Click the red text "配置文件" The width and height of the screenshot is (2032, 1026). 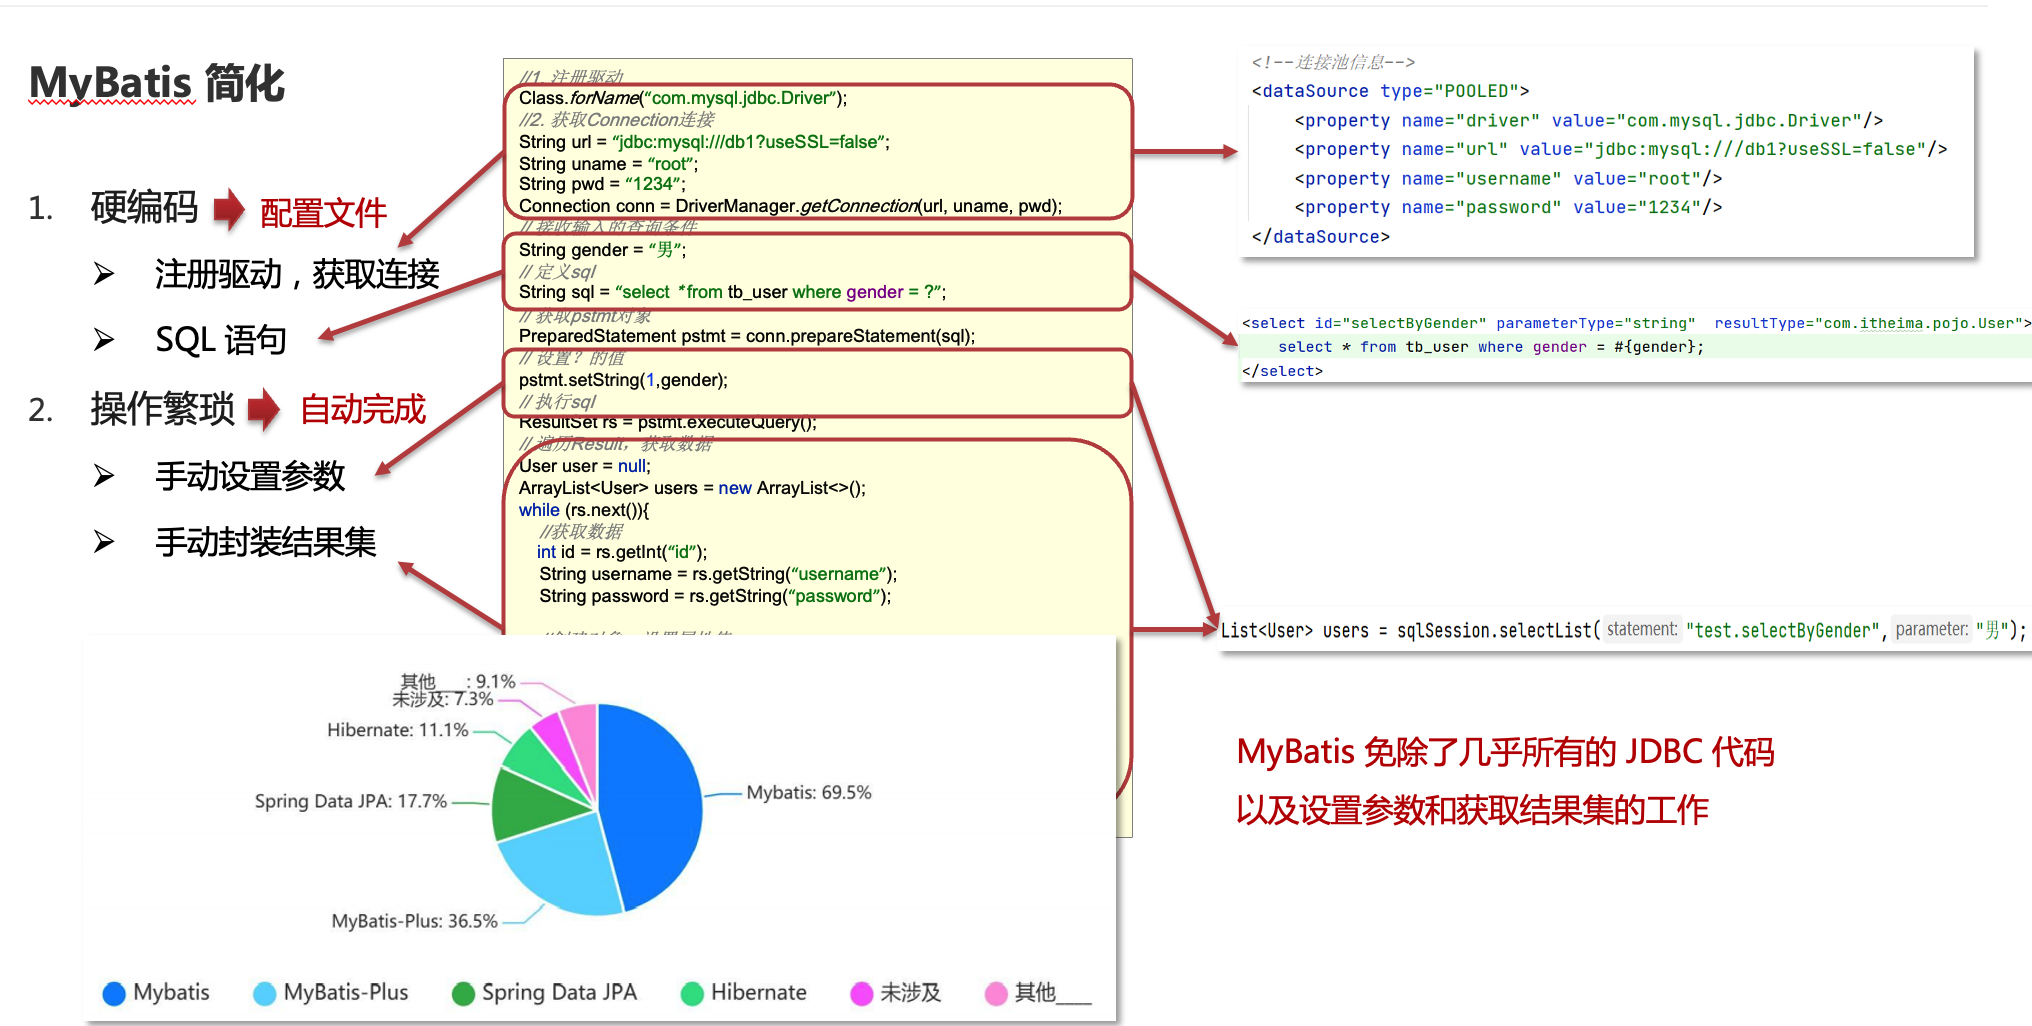323,213
